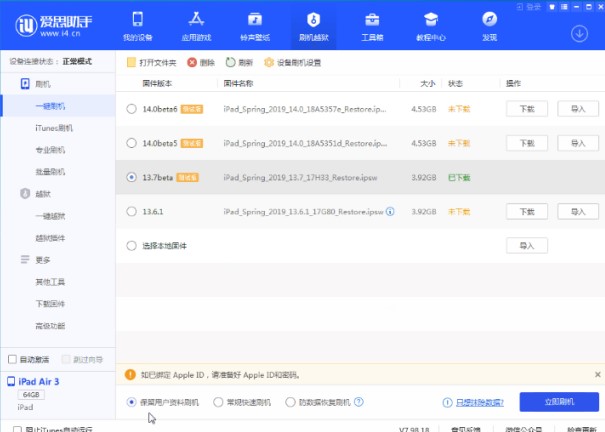This screenshot has height=432, width=605.
Task: Open 教程中心 tutorial center icon
Action: (x=430, y=20)
